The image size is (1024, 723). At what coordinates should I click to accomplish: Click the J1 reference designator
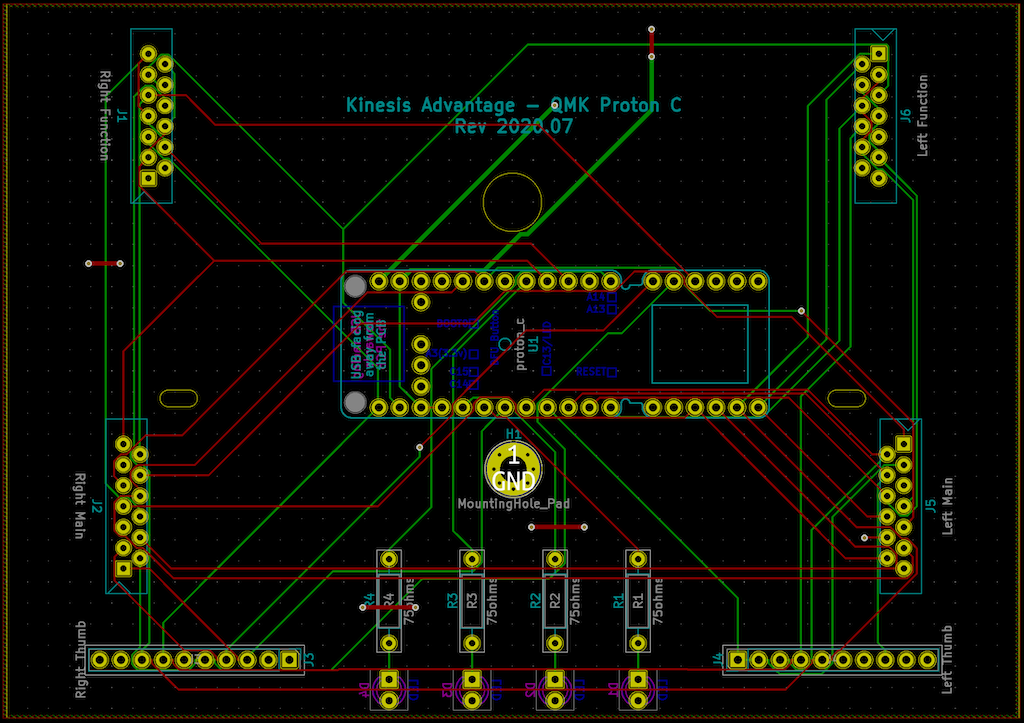(x=121, y=116)
